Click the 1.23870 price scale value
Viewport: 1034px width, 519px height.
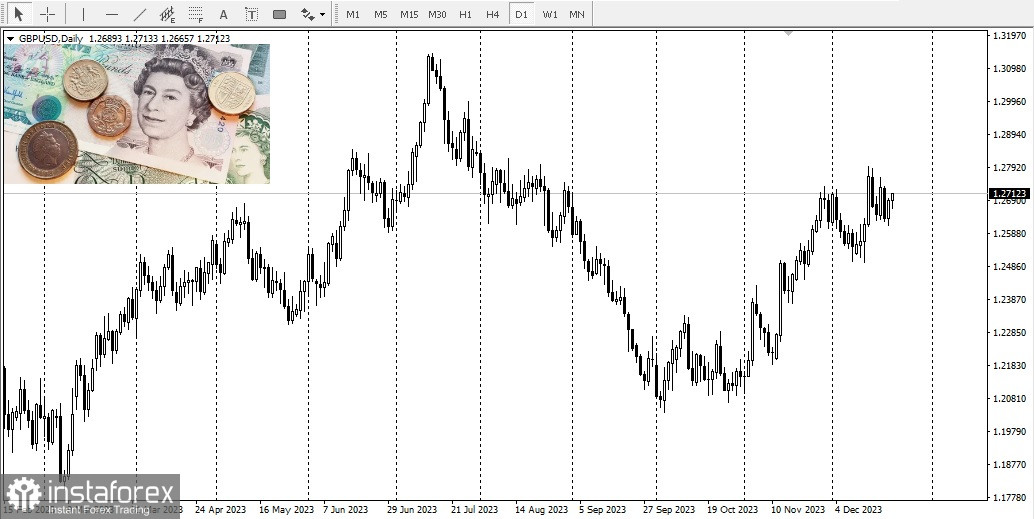1008,299
